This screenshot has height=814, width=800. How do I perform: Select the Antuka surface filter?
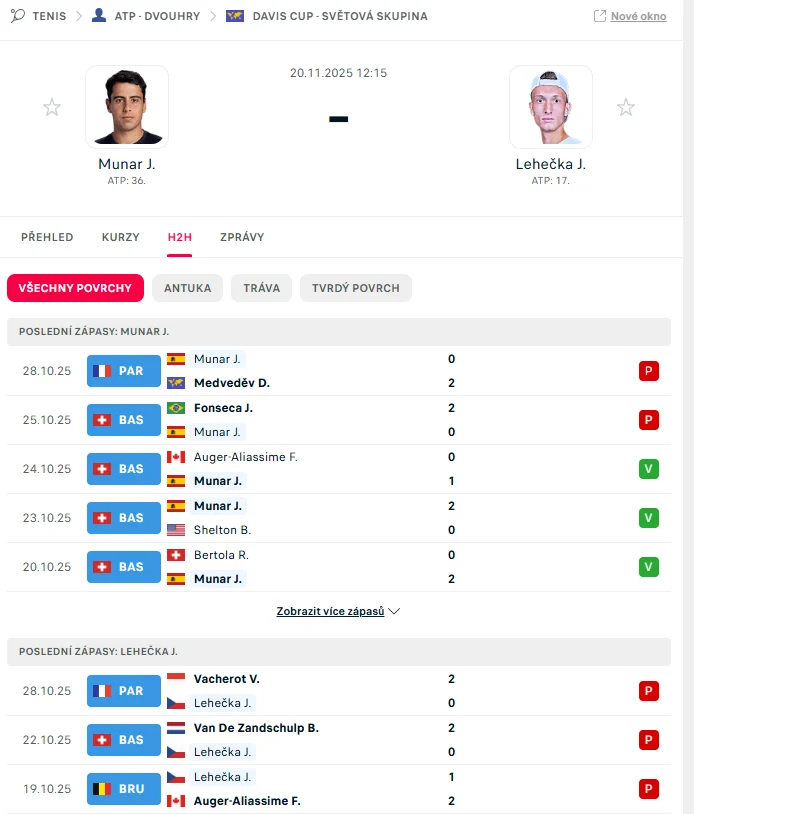tap(187, 288)
